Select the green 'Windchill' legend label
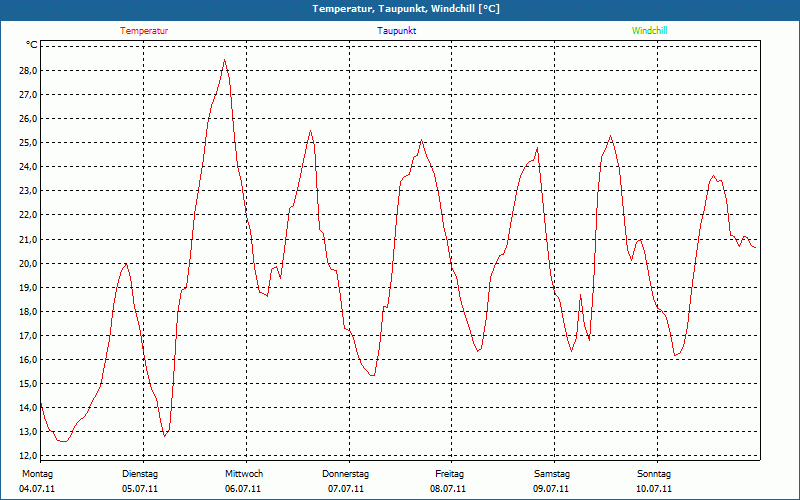The height and width of the screenshot is (500, 800). point(649,31)
